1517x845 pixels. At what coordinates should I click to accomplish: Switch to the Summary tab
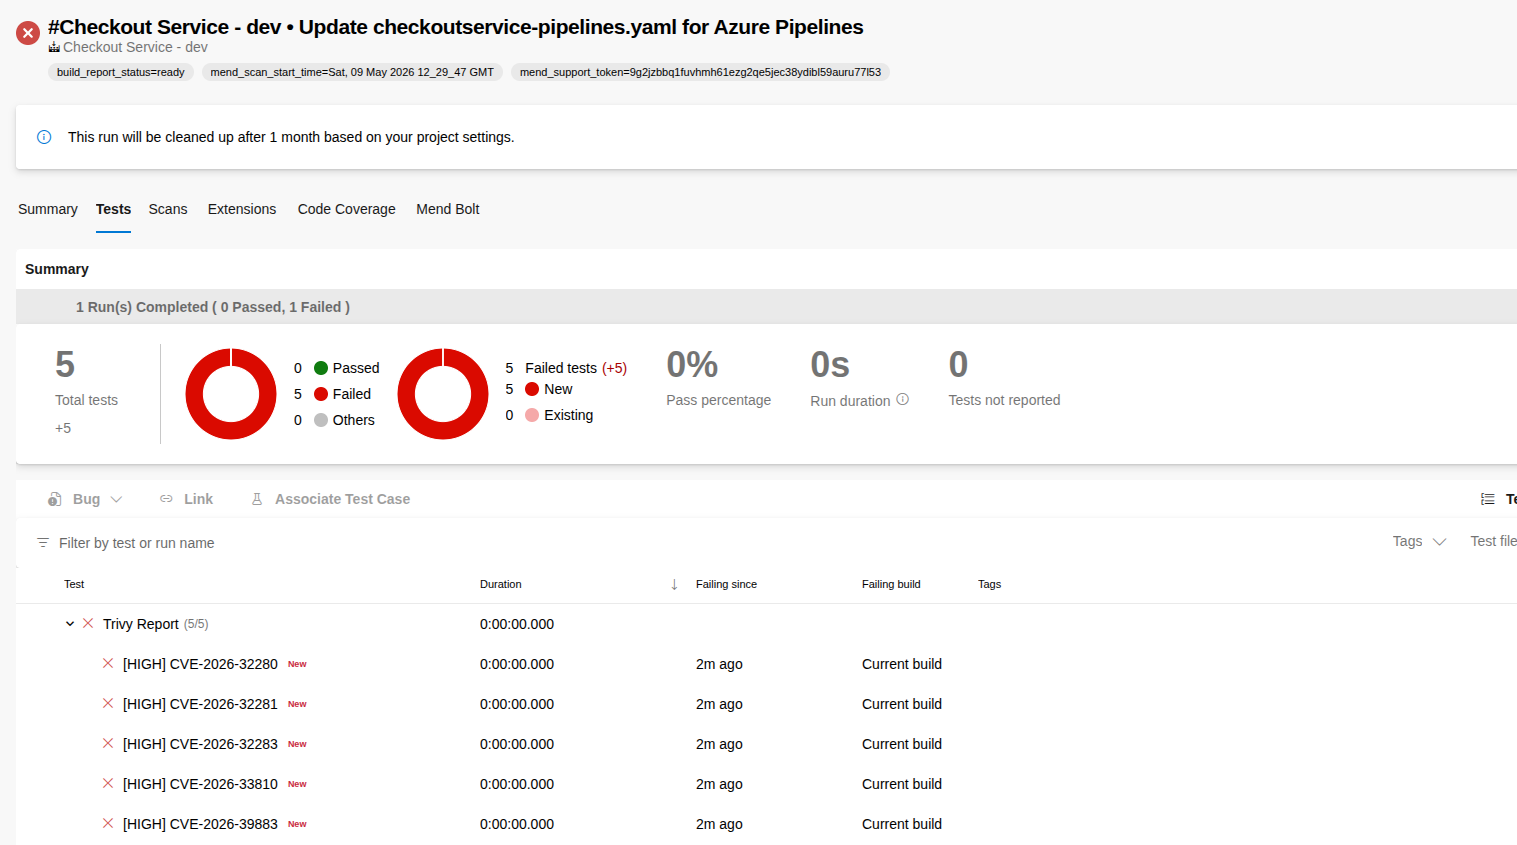[x=48, y=209]
